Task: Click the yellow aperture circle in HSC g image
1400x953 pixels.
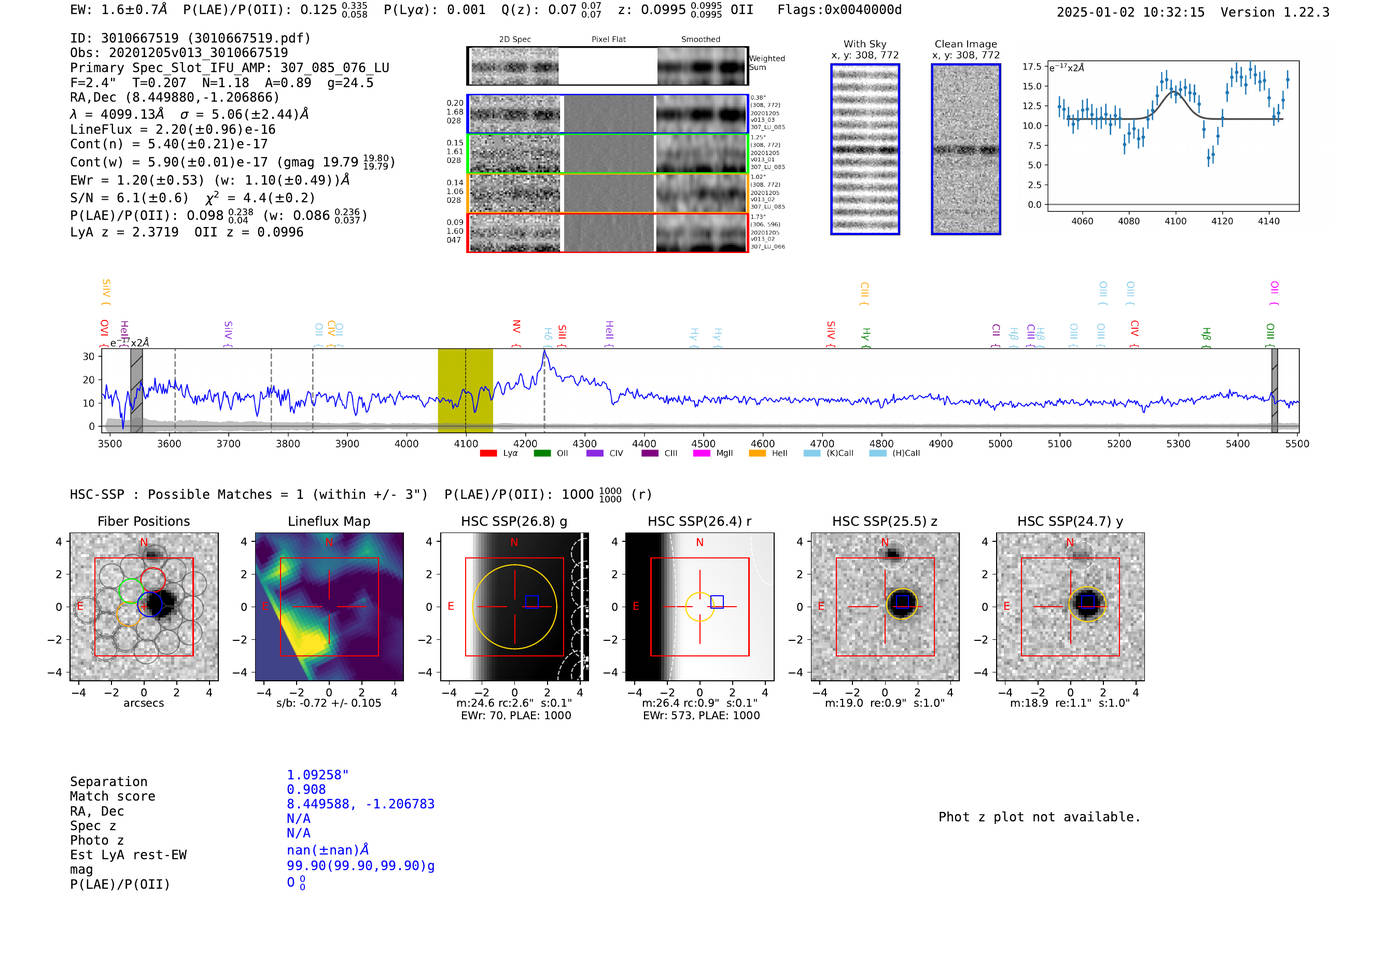Action: 514,607
